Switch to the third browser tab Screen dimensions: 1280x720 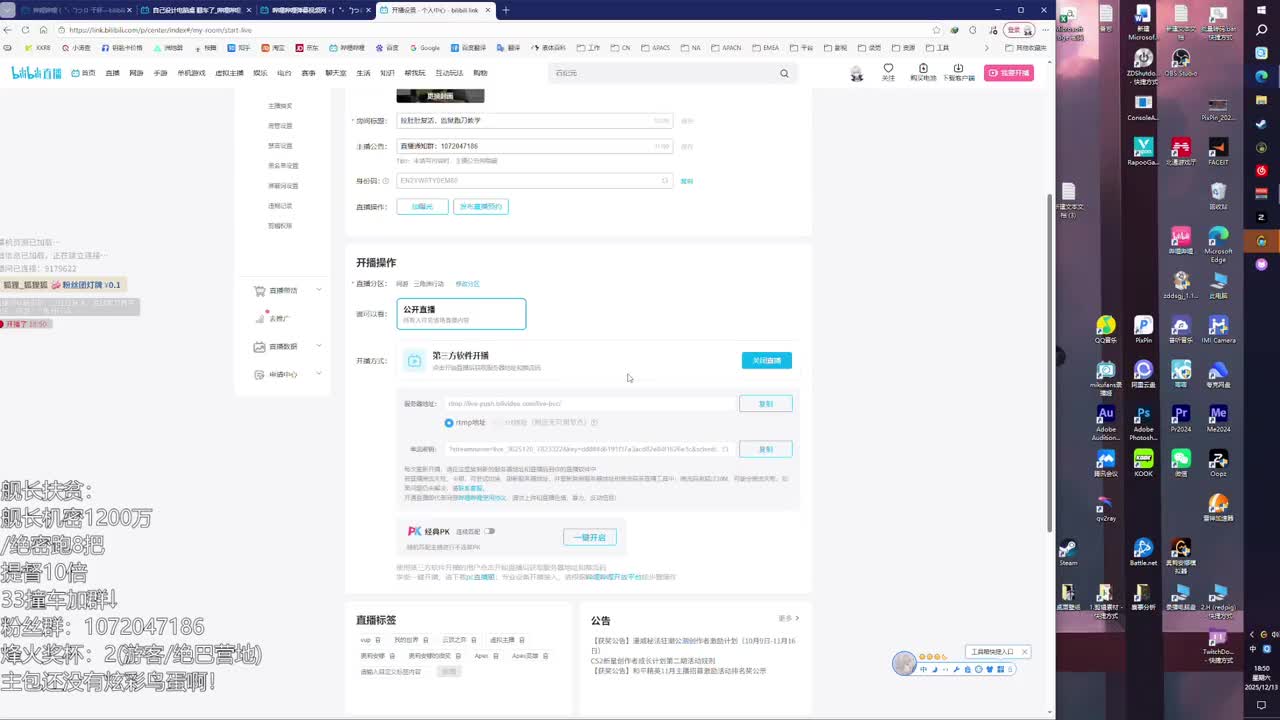313,10
